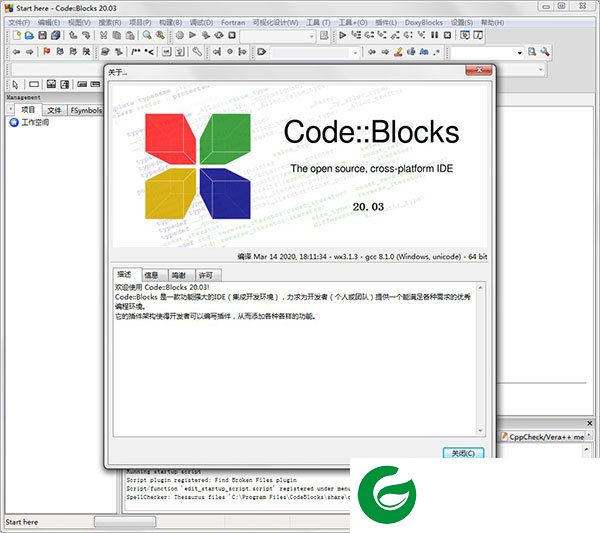The width and height of the screenshot is (600, 533).
Task: Click the Replace icon next to Find
Action: [x=160, y=36]
